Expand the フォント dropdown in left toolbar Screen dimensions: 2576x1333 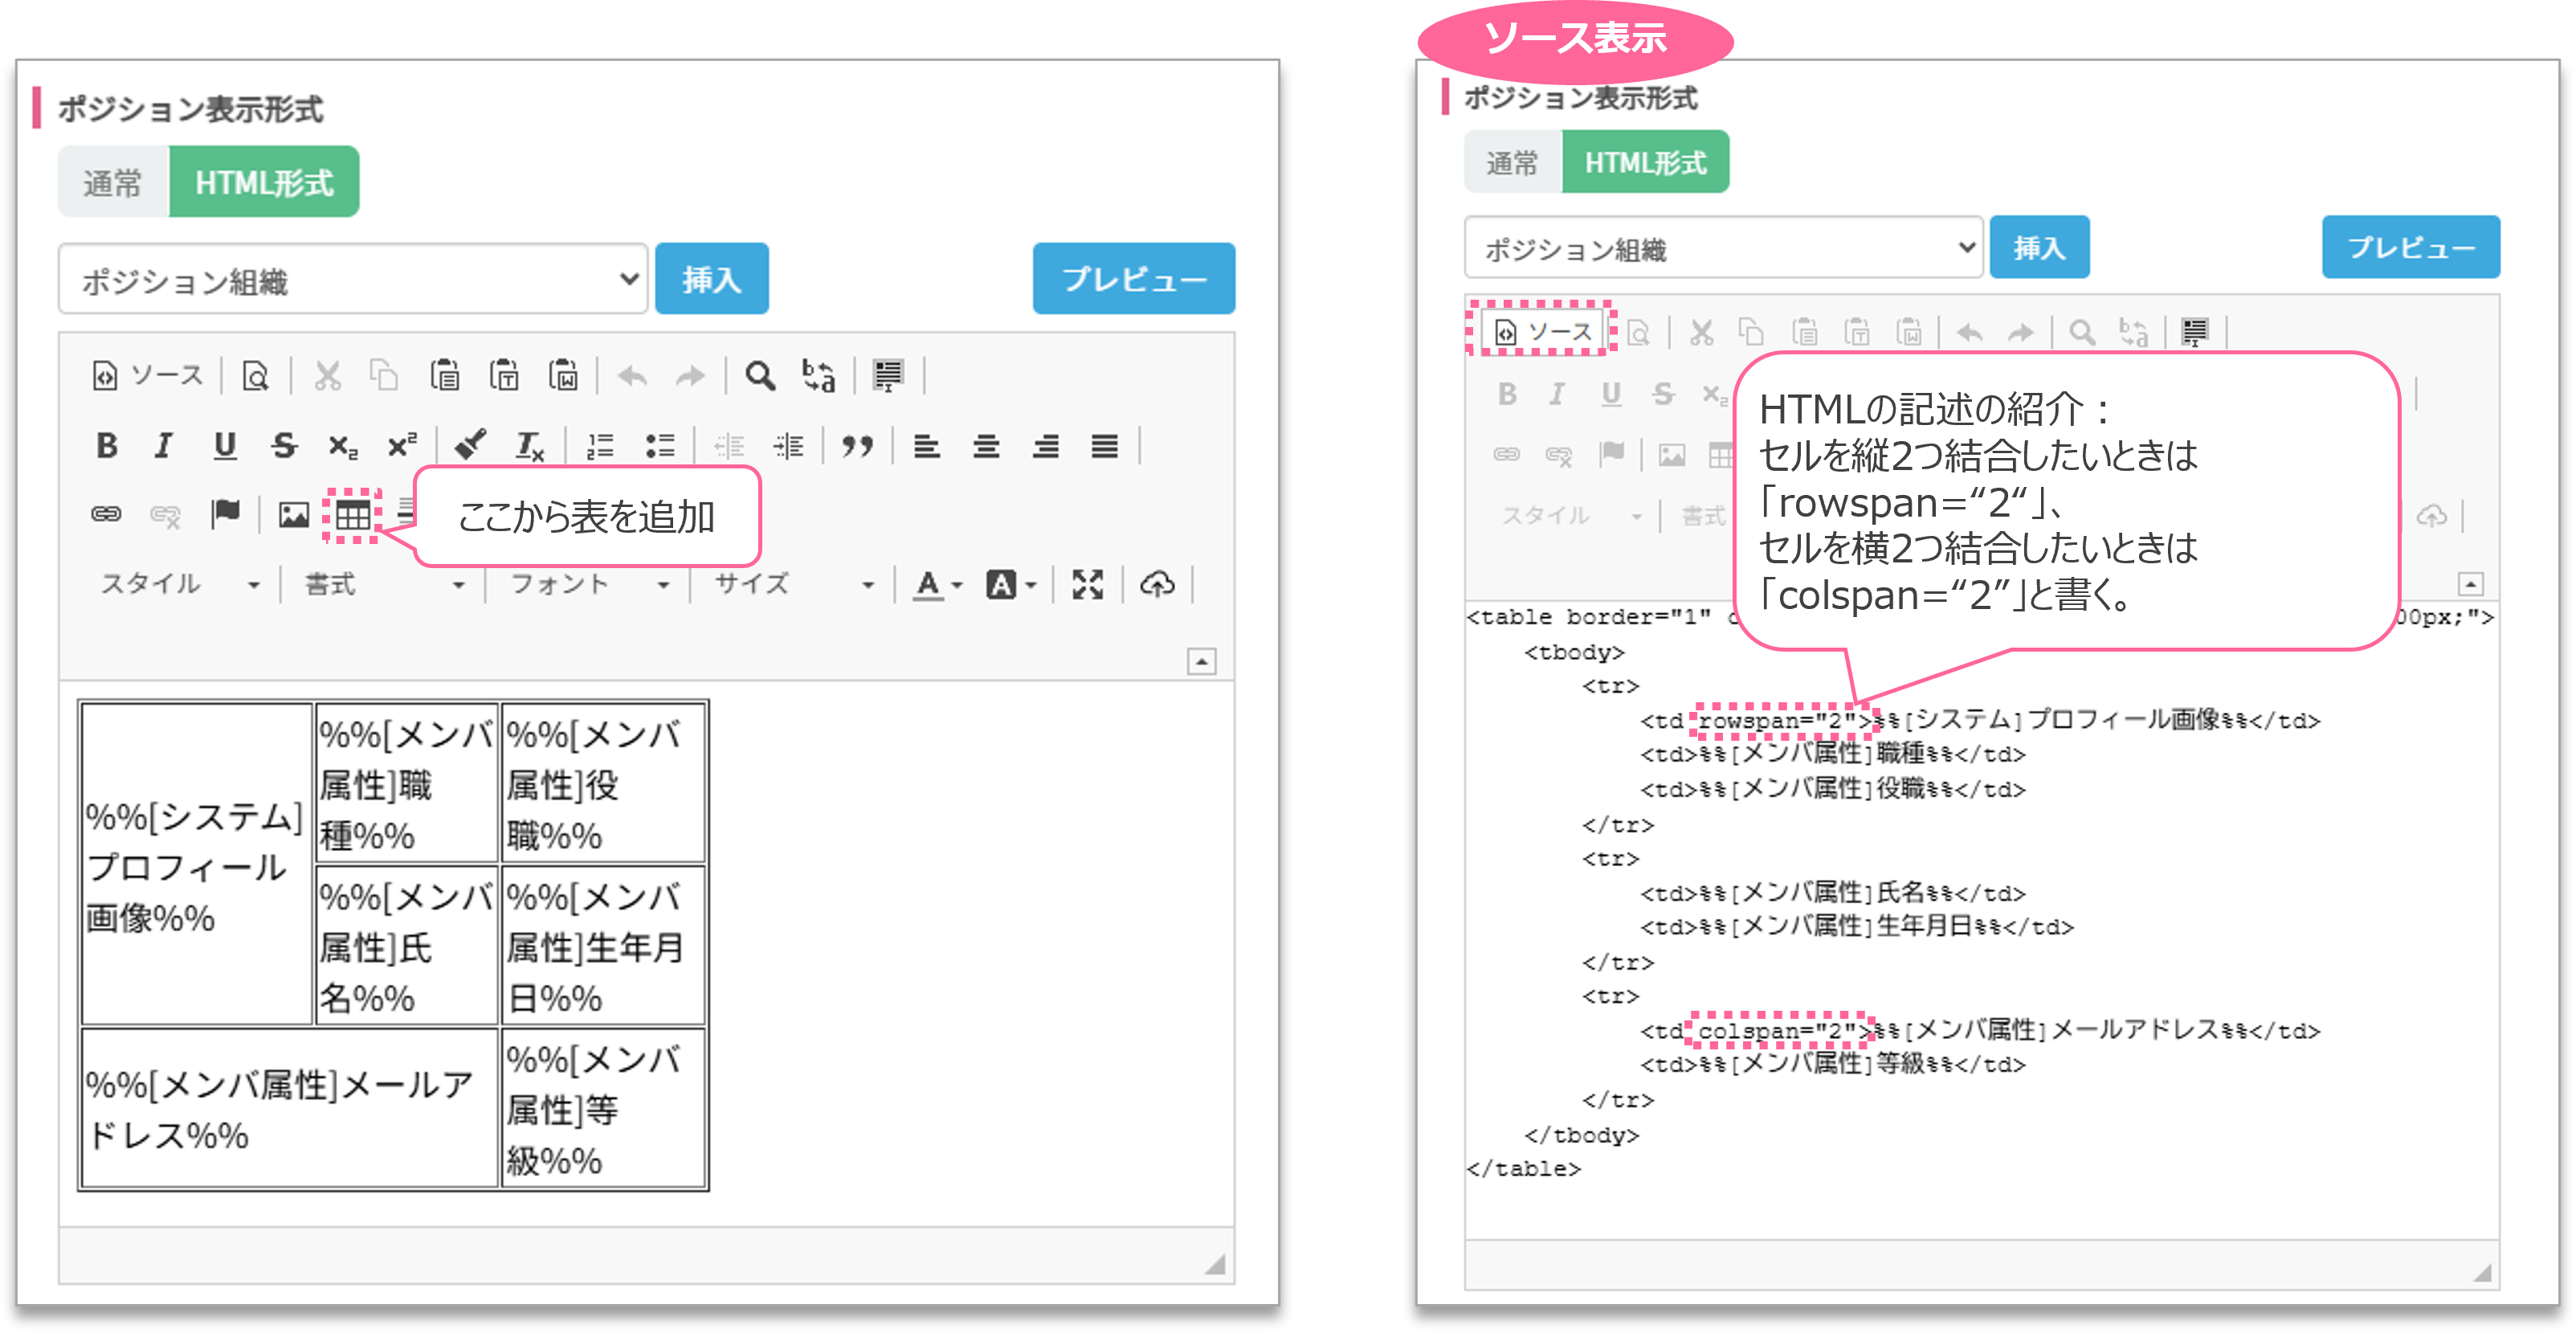[x=587, y=584]
